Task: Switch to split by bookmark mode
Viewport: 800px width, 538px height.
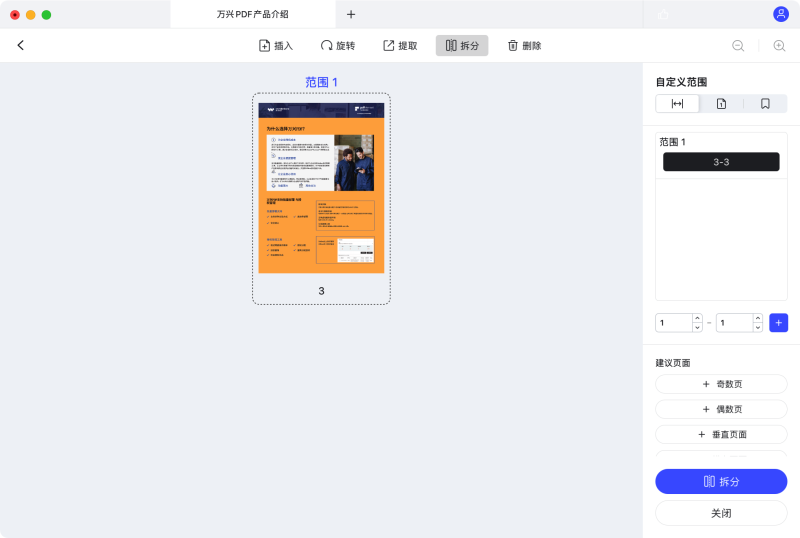Action: tap(765, 104)
